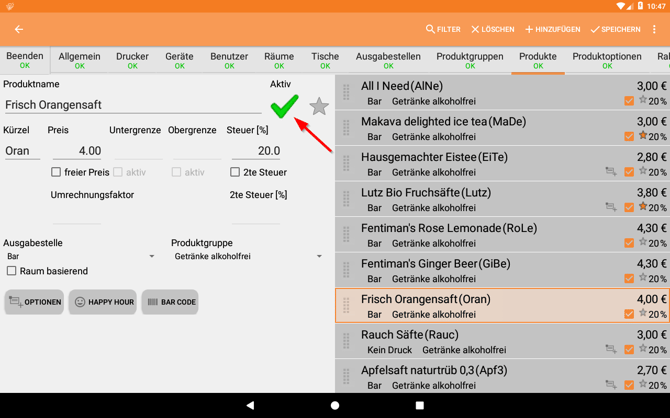Open the Filter search option
The image size is (670, 418).
click(x=443, y=30)
